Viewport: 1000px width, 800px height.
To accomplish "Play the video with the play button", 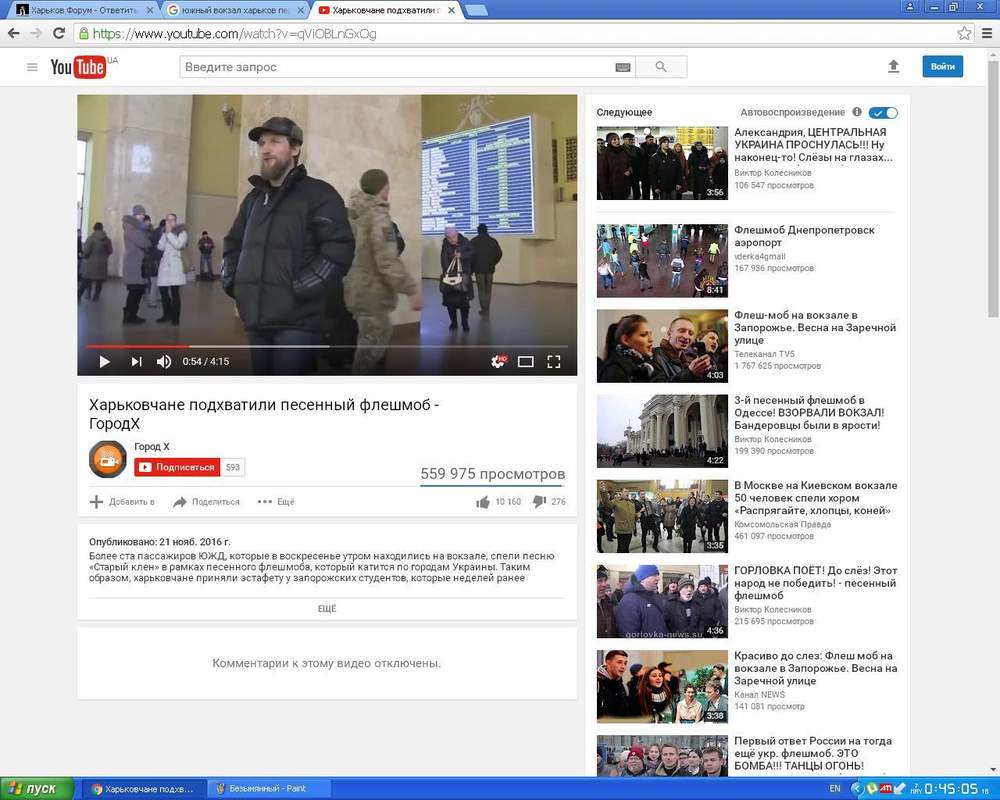I will (105, 362).
